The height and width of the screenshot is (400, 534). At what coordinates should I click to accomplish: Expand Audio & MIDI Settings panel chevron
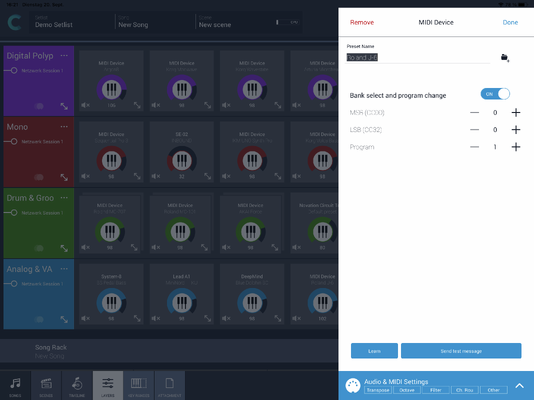[x=519, y=386]
